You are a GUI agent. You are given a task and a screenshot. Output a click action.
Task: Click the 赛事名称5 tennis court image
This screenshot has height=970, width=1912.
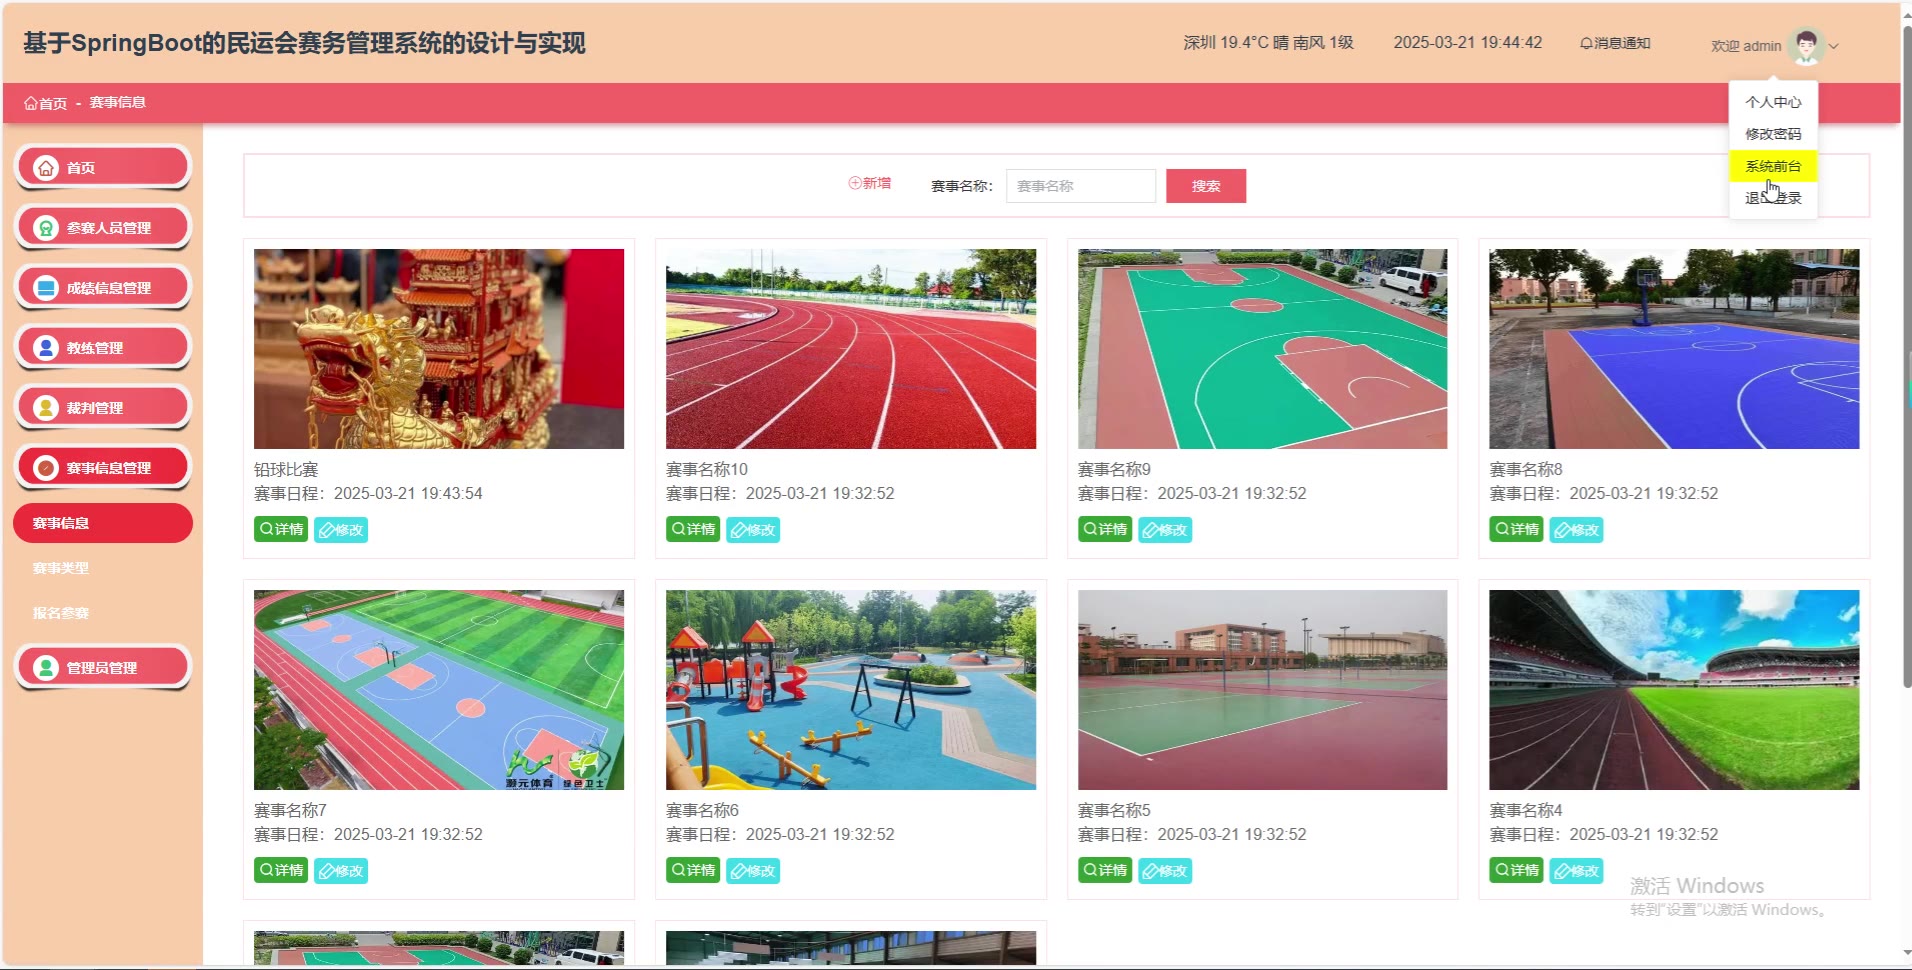tap(1262, 690)
